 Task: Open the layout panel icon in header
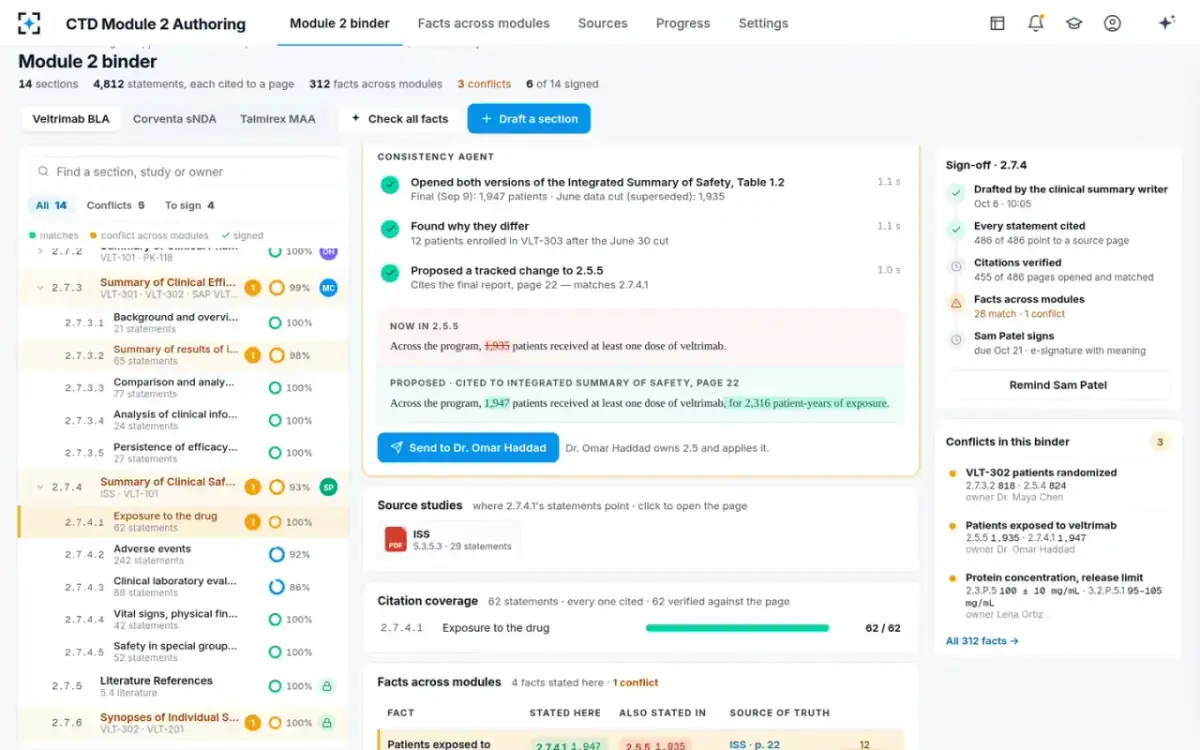click(997, 23)
